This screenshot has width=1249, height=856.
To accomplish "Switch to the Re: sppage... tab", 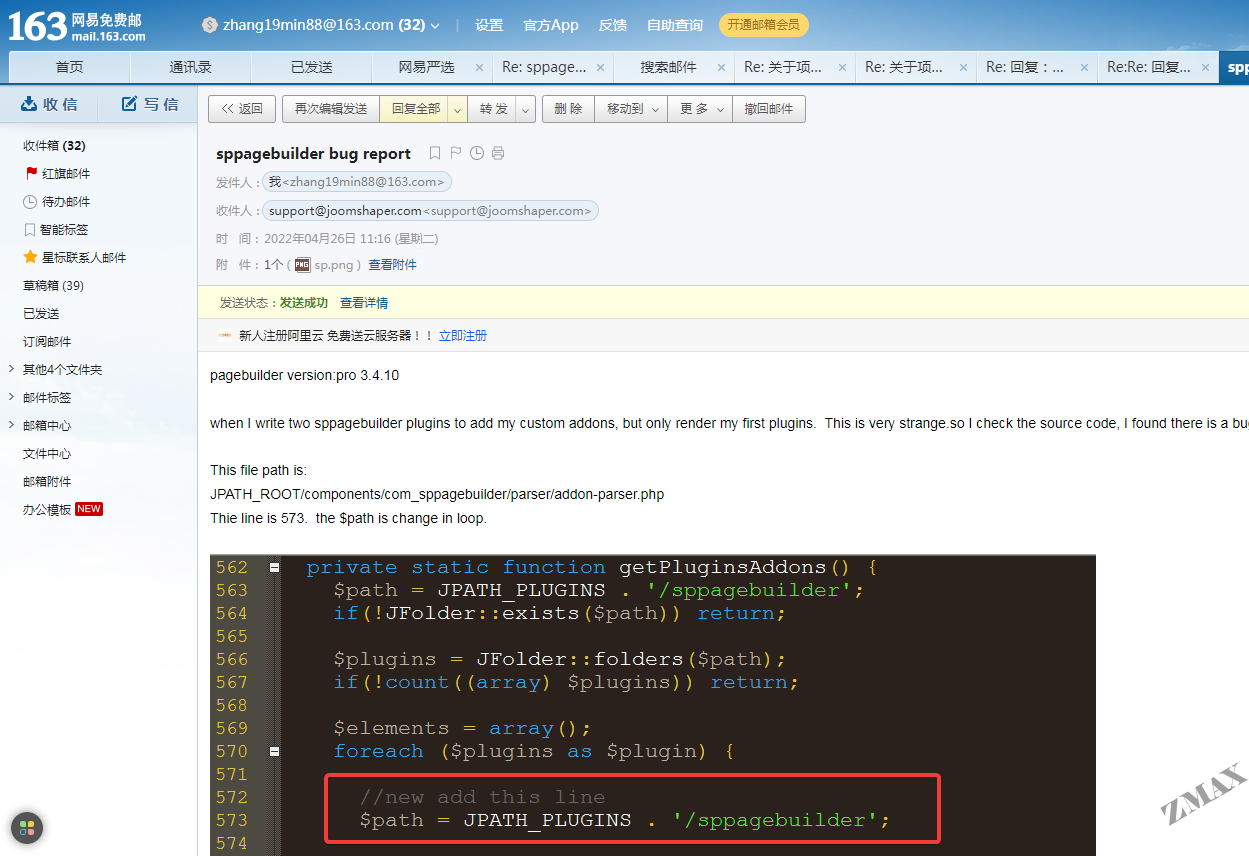I will point(544,67).
